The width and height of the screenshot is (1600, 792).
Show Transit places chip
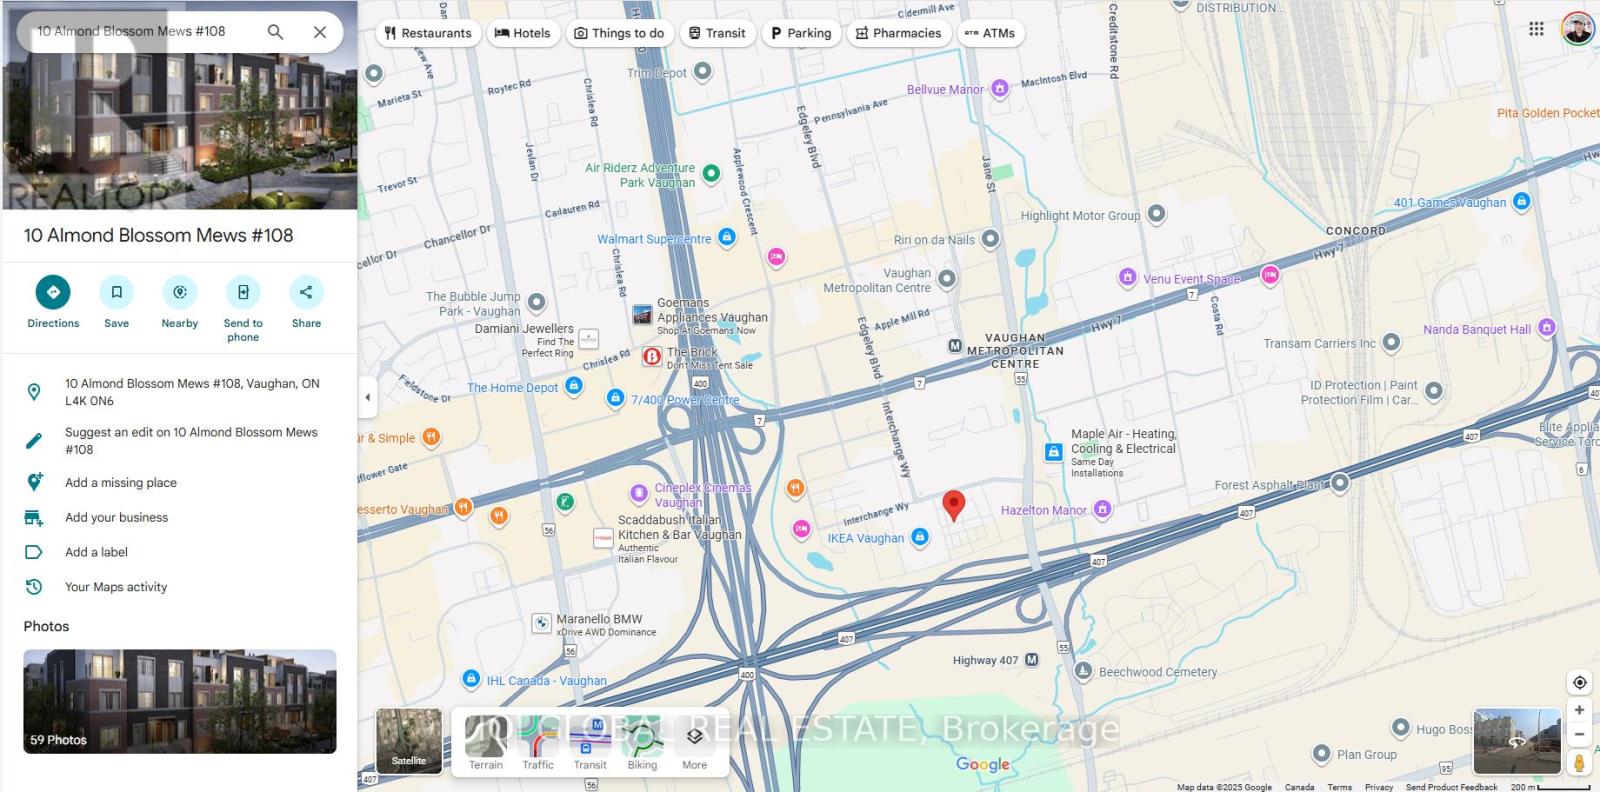pos(717,33)
